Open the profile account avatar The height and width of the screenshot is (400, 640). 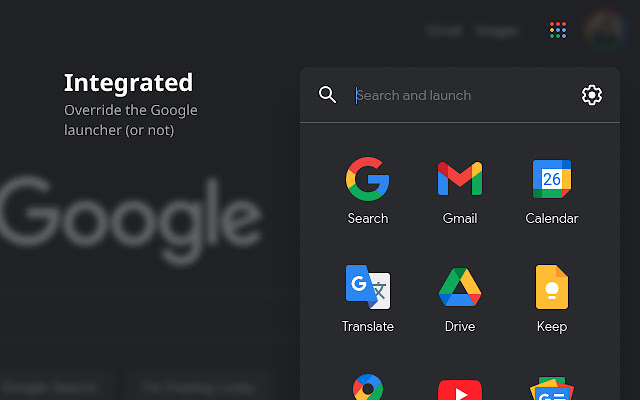pos(604,30)
